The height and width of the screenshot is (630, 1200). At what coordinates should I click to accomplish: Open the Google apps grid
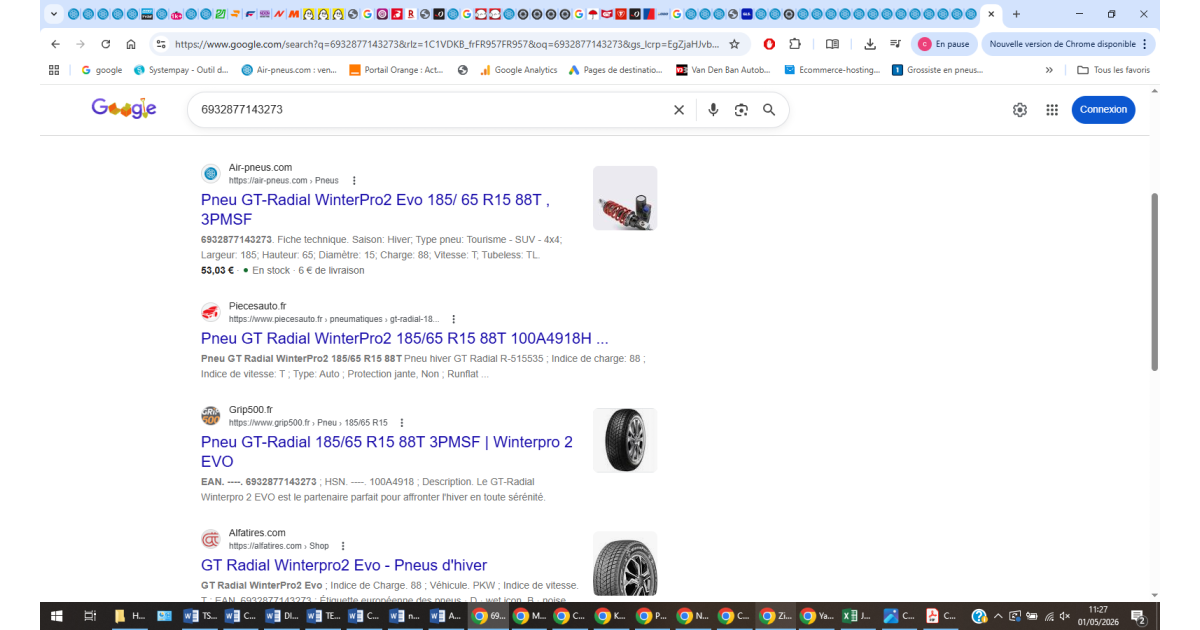(1052, 110)
